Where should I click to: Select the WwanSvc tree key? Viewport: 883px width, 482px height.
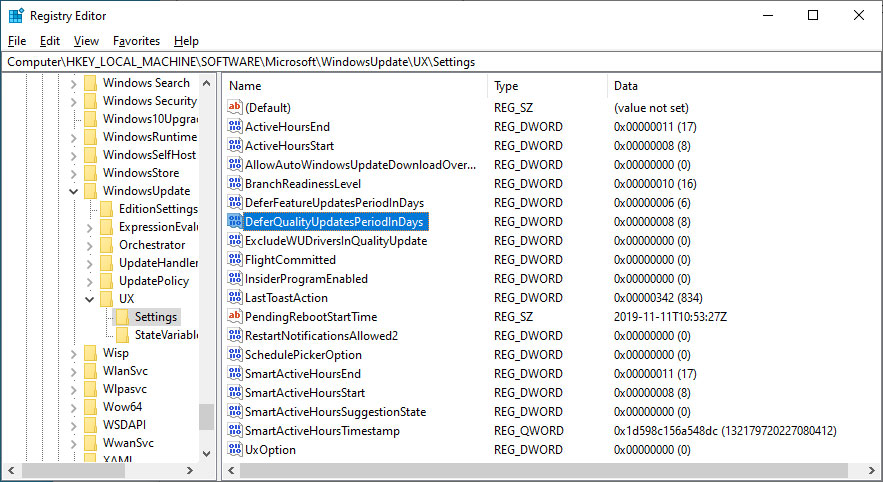(x=128, y=443)
